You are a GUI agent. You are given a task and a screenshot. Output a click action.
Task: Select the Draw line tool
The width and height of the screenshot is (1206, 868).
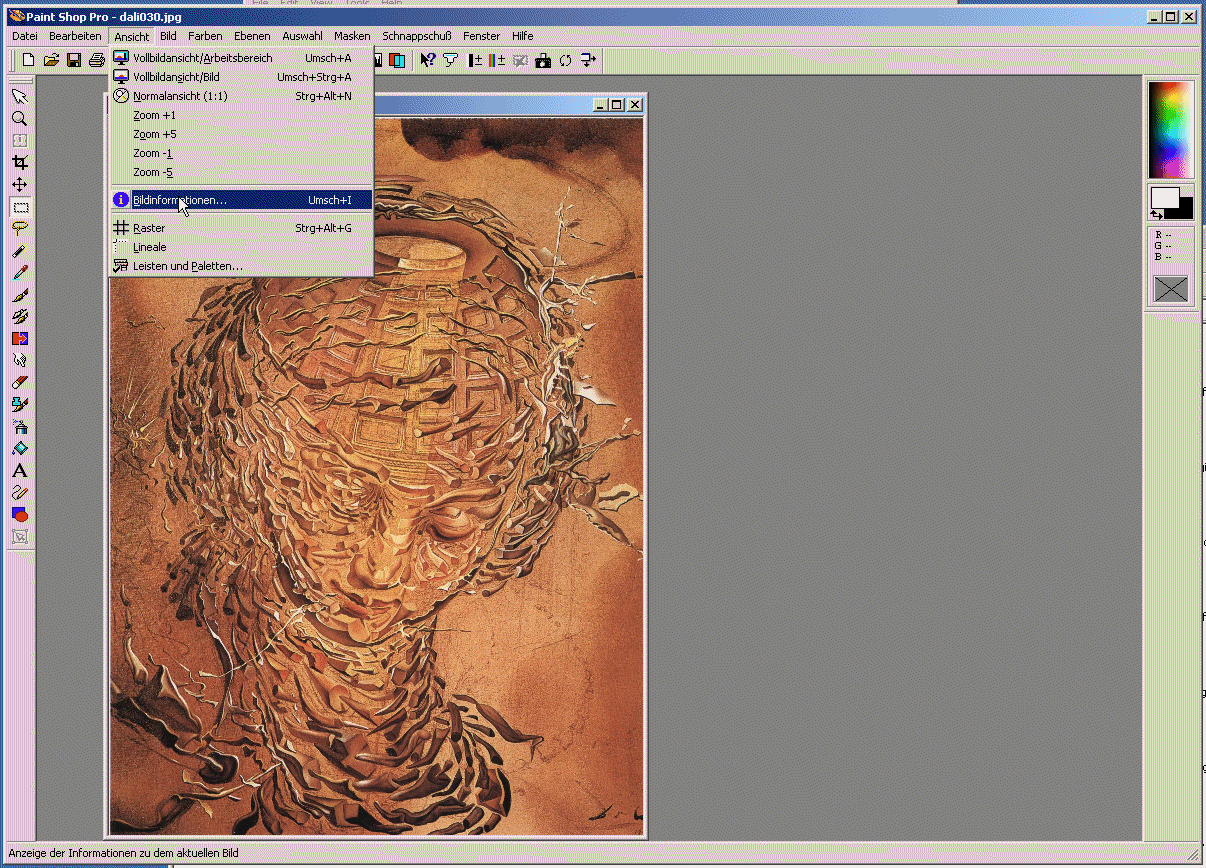coord(20,492)
